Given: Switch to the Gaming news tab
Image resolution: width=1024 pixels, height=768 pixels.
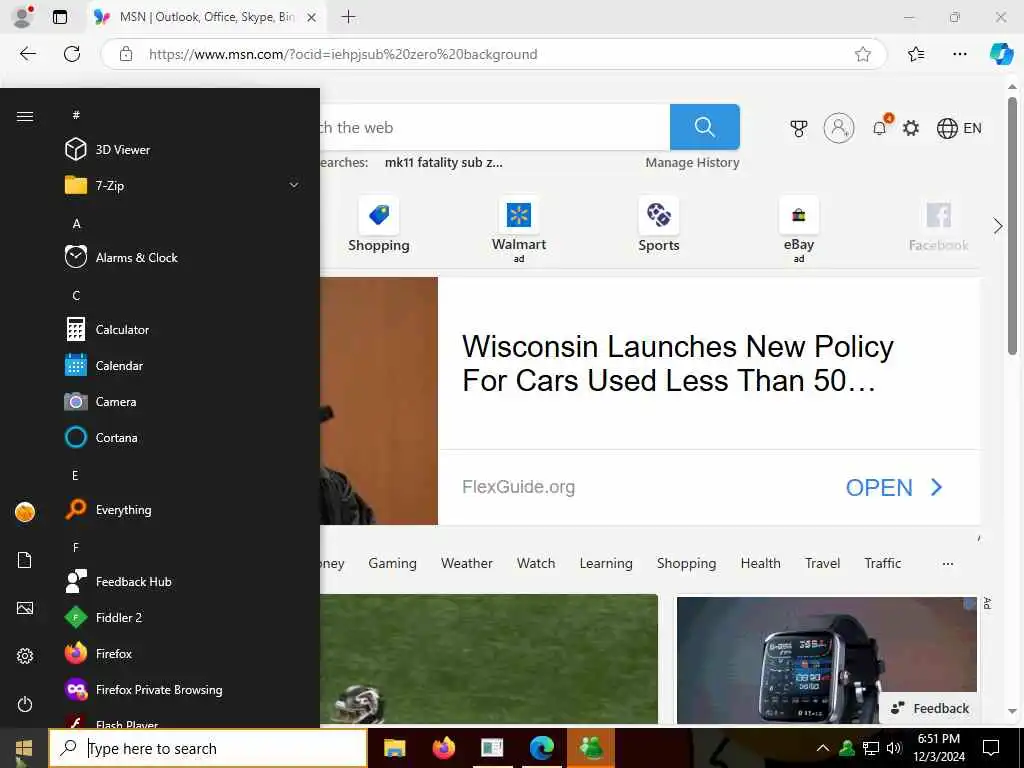Looking at the screenshot, I should (x=392, y=563).
